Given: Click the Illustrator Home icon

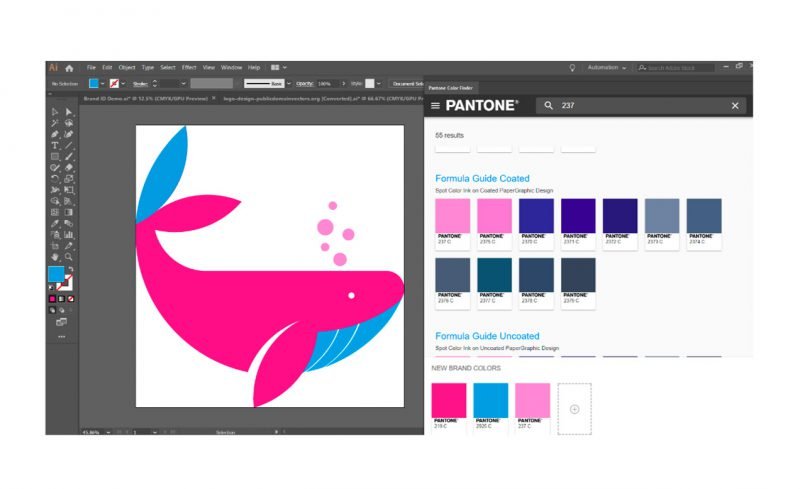Looking at the screenshot, I should [69, 67].
